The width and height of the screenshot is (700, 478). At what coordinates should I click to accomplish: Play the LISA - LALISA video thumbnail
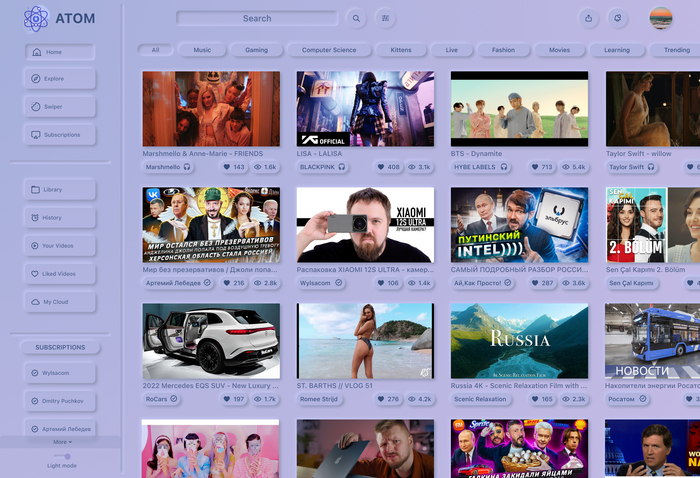365,109
